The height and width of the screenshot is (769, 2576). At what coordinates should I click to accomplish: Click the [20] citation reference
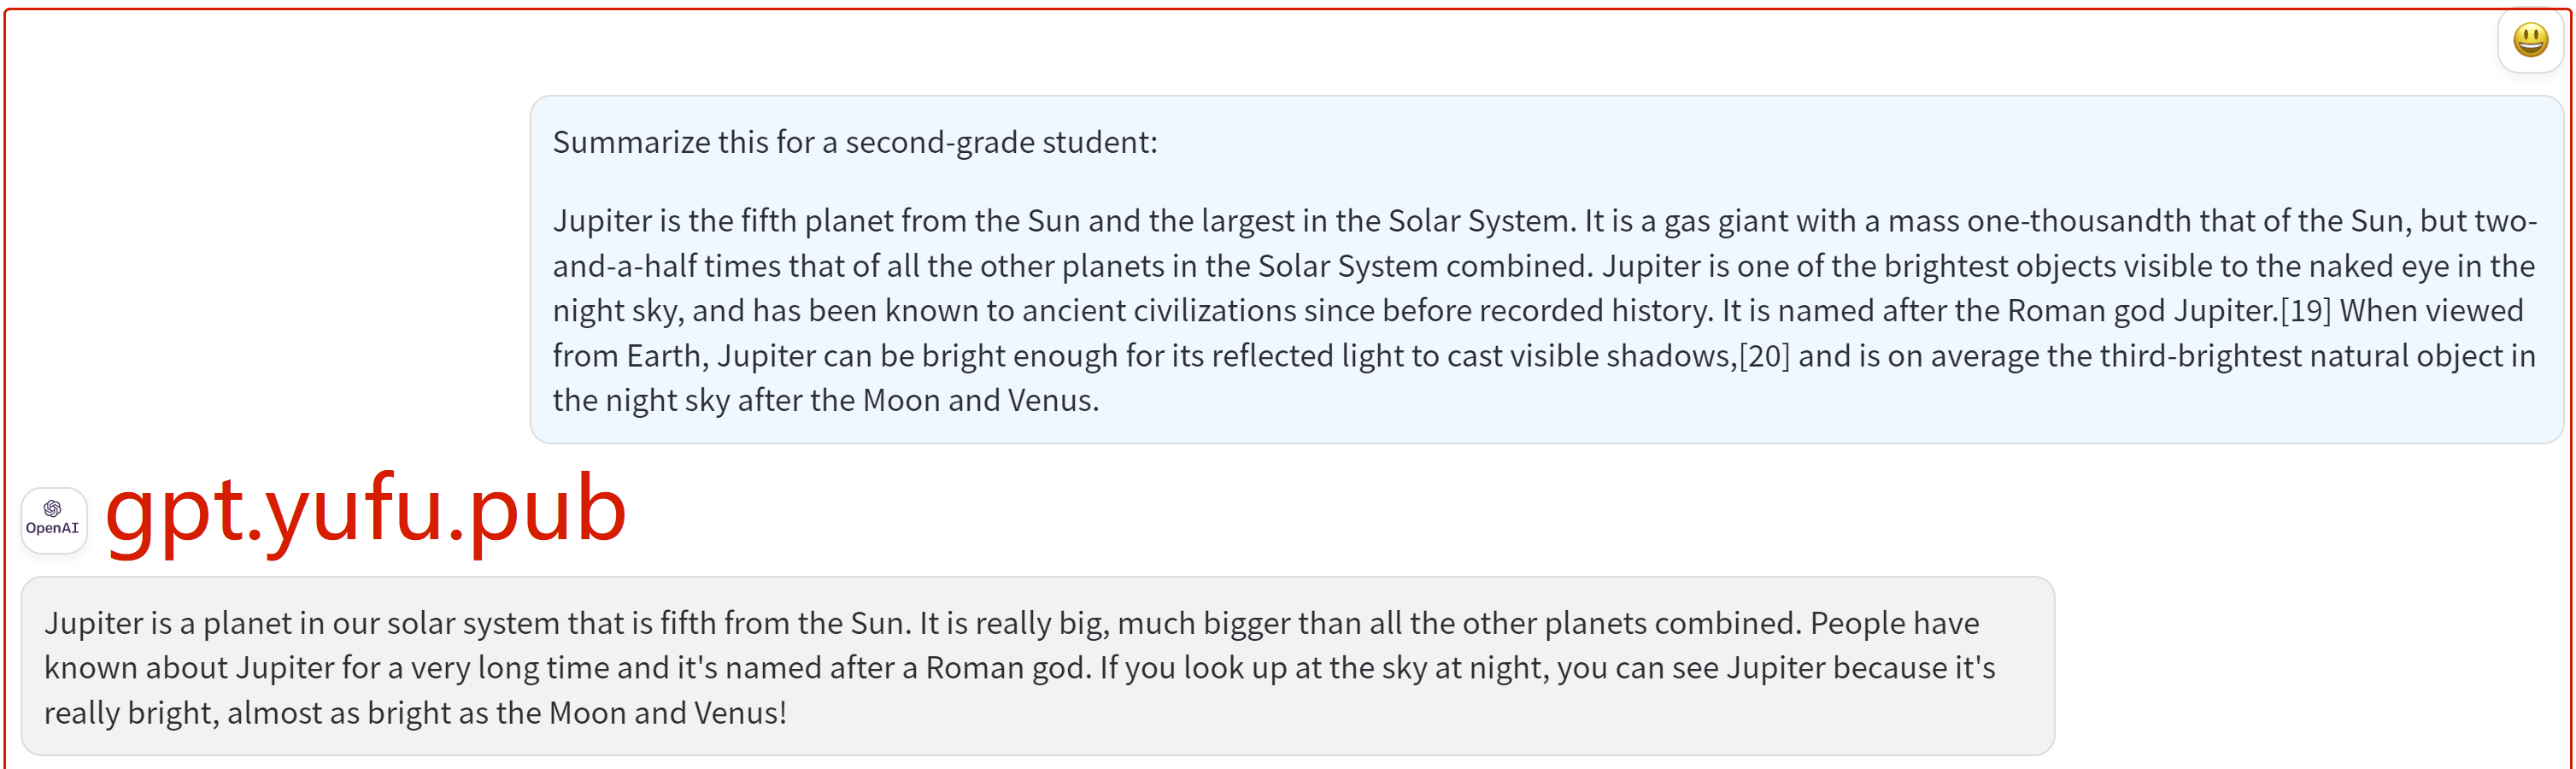tap(1764, 356)
